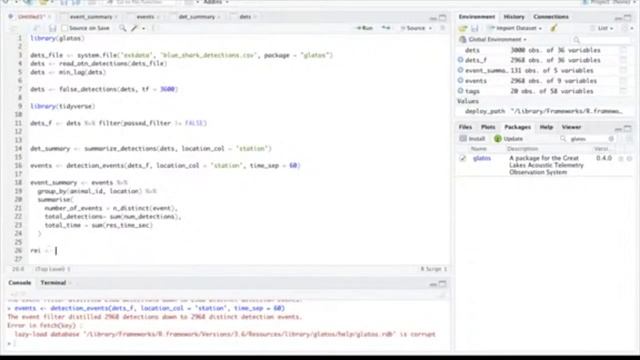Screen dimensions: 640x360
Task: View the dets_f table via its grid icon
Action: point(623,60)
